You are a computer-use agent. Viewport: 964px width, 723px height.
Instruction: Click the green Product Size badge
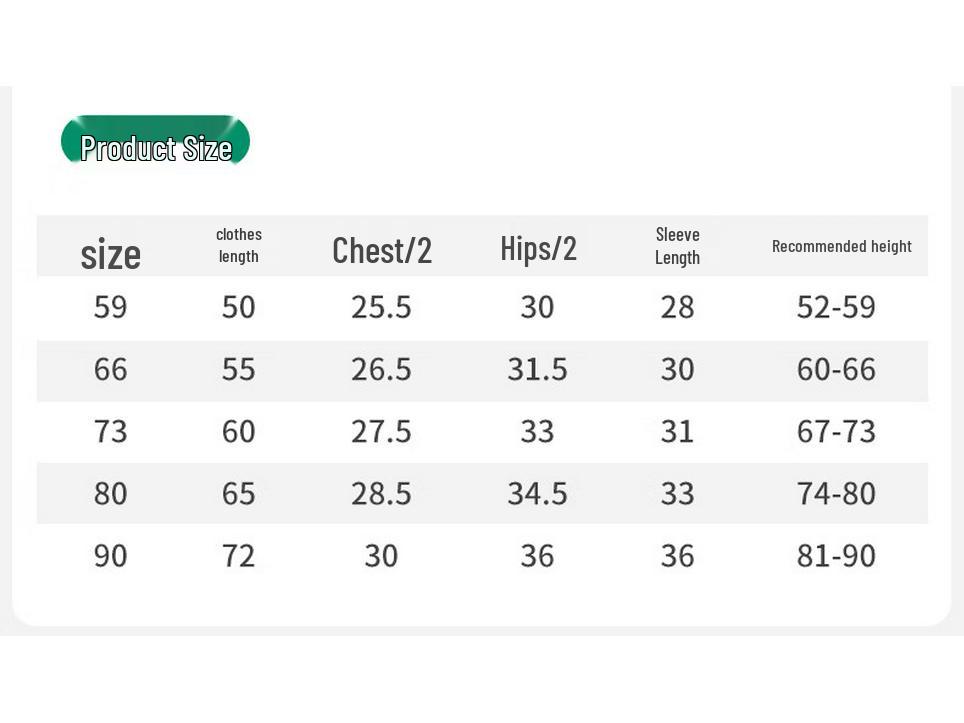[x=156, y=141]
